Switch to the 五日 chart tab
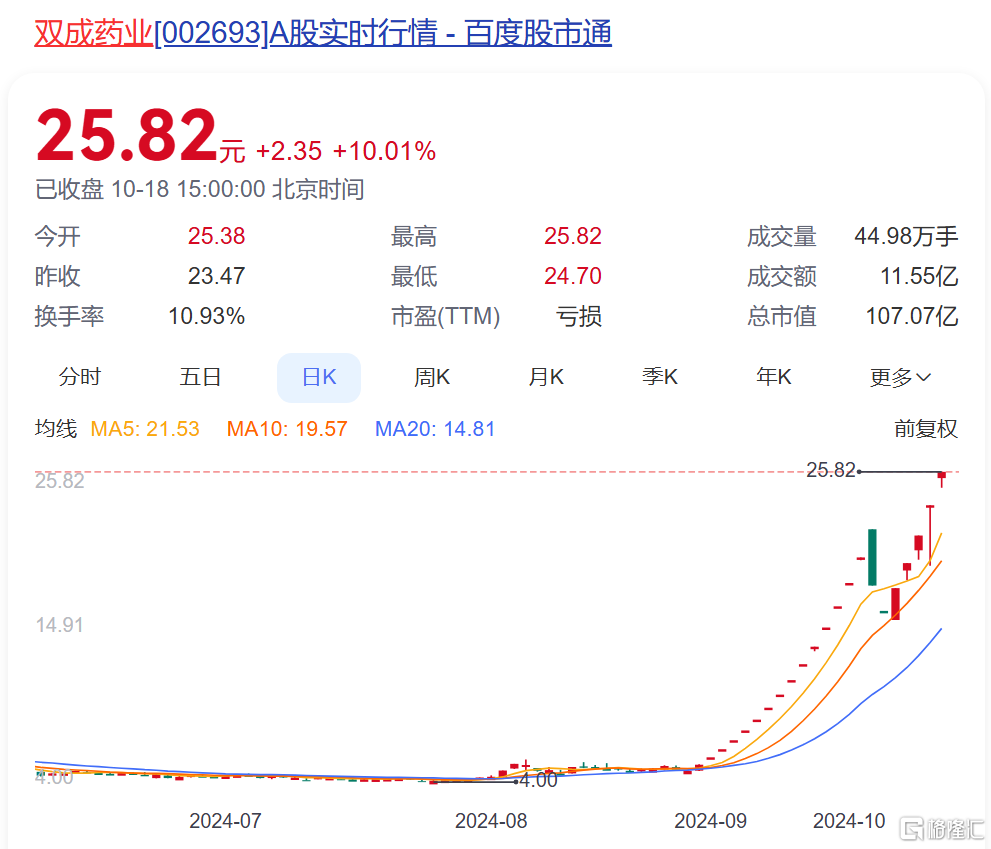 pyautogui.click(x=200, y=377)
